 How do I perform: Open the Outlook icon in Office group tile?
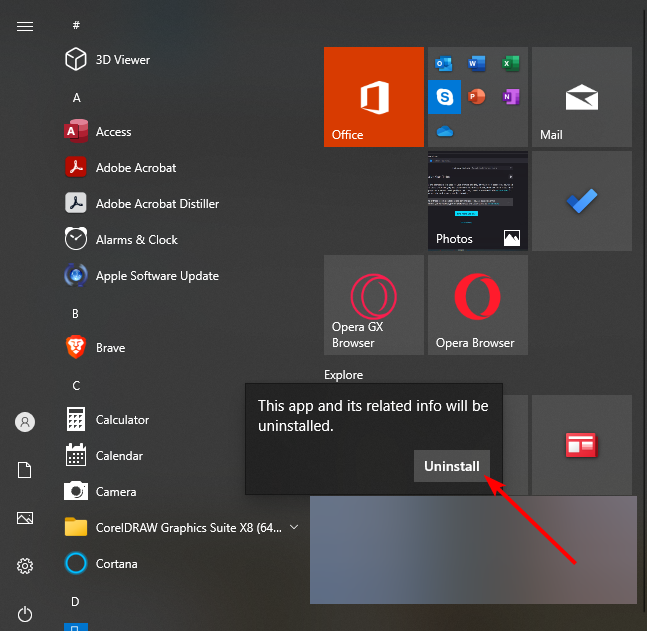pyautogui.click(x=444, y=64)
